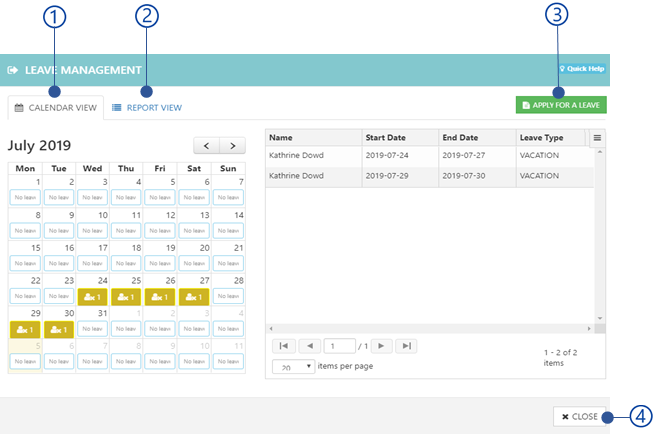This screenshot has height=434, width=653.
Task: Jump to last page of leave grid
Action: pos(406,346)
